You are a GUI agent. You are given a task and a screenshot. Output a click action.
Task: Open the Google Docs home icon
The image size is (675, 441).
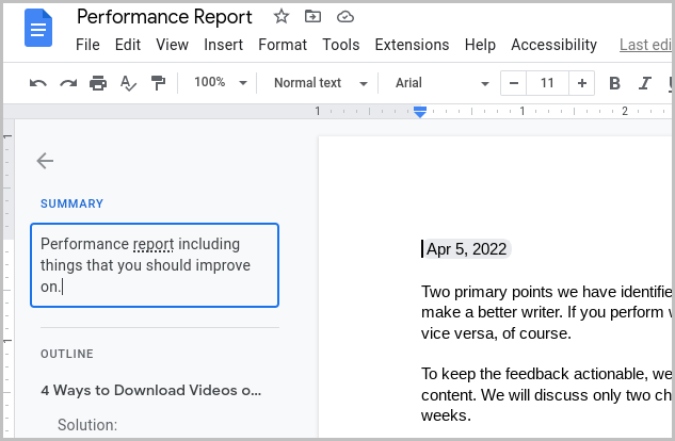(38, 28)
